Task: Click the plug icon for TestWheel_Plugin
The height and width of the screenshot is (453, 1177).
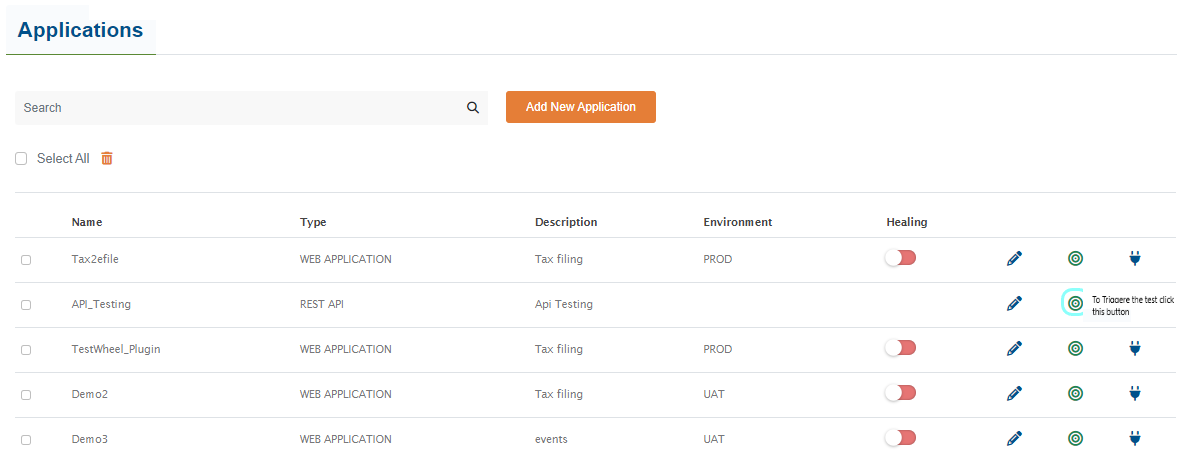Action: point(1134,348)
